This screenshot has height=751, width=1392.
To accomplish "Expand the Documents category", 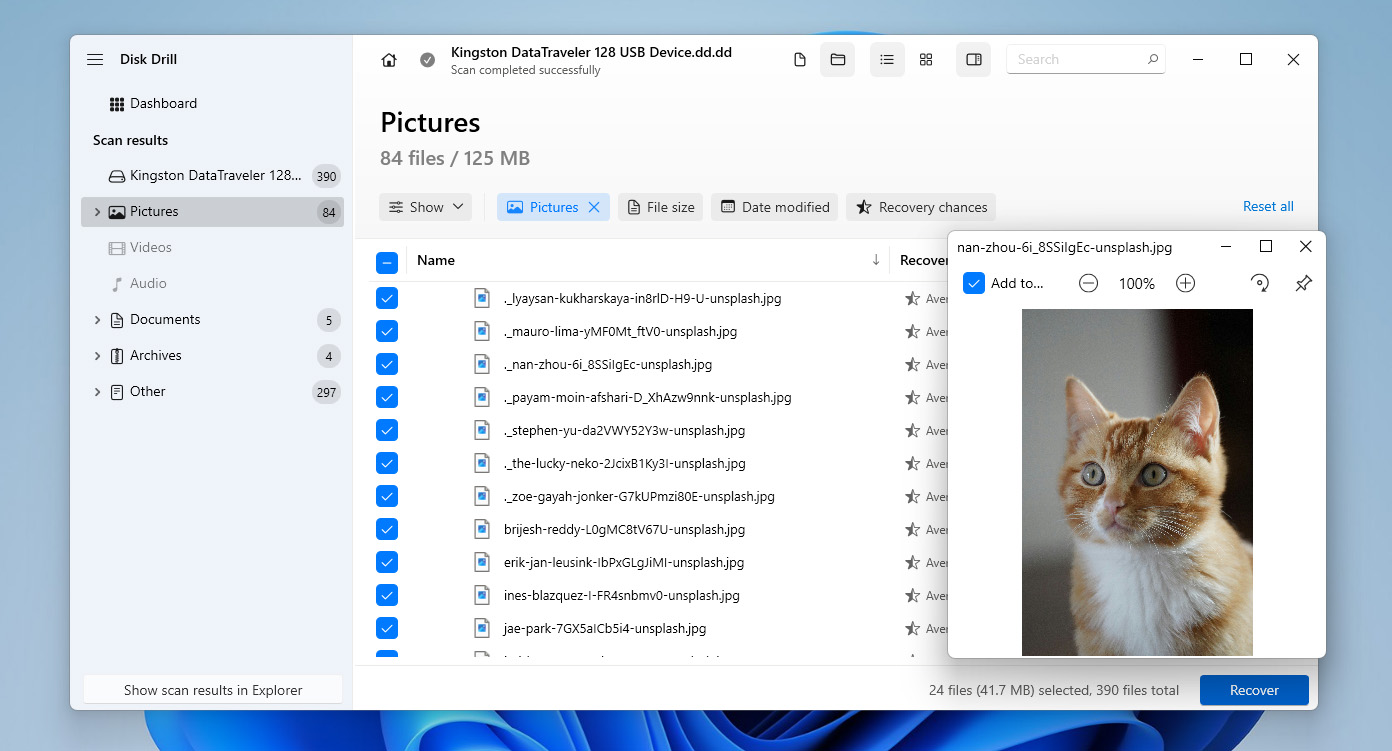I will click(x=96, y=319).
